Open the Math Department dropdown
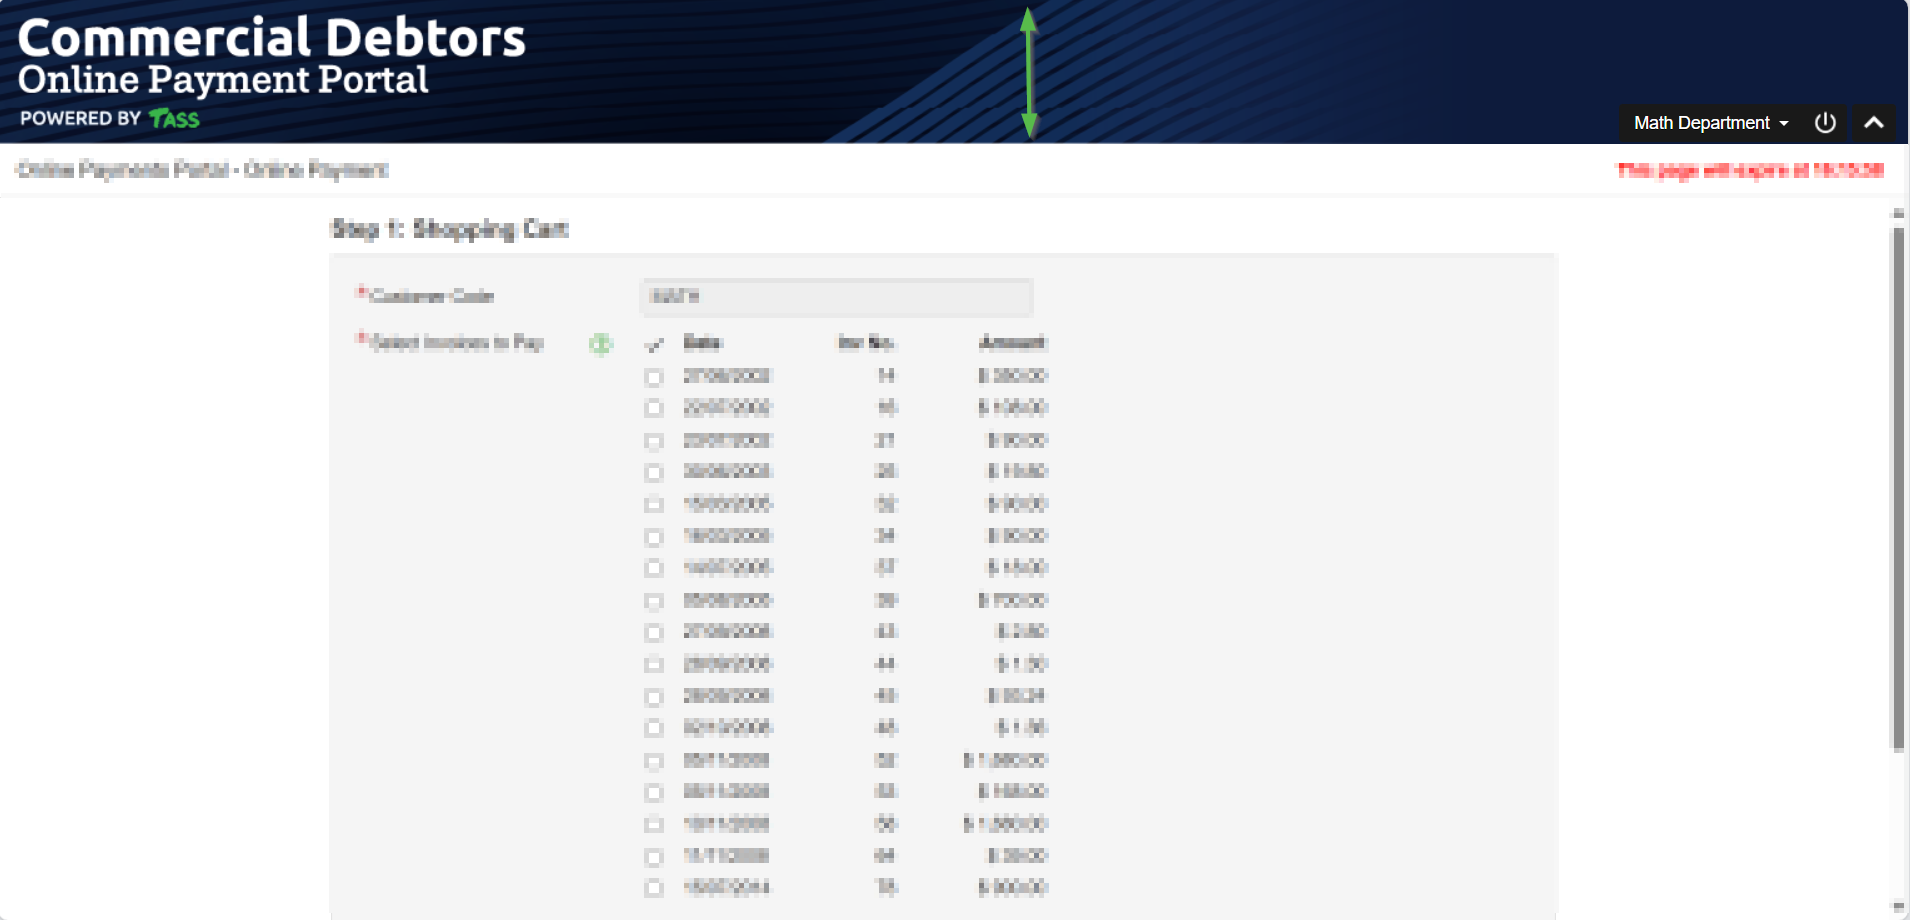 click(1710, 123)
